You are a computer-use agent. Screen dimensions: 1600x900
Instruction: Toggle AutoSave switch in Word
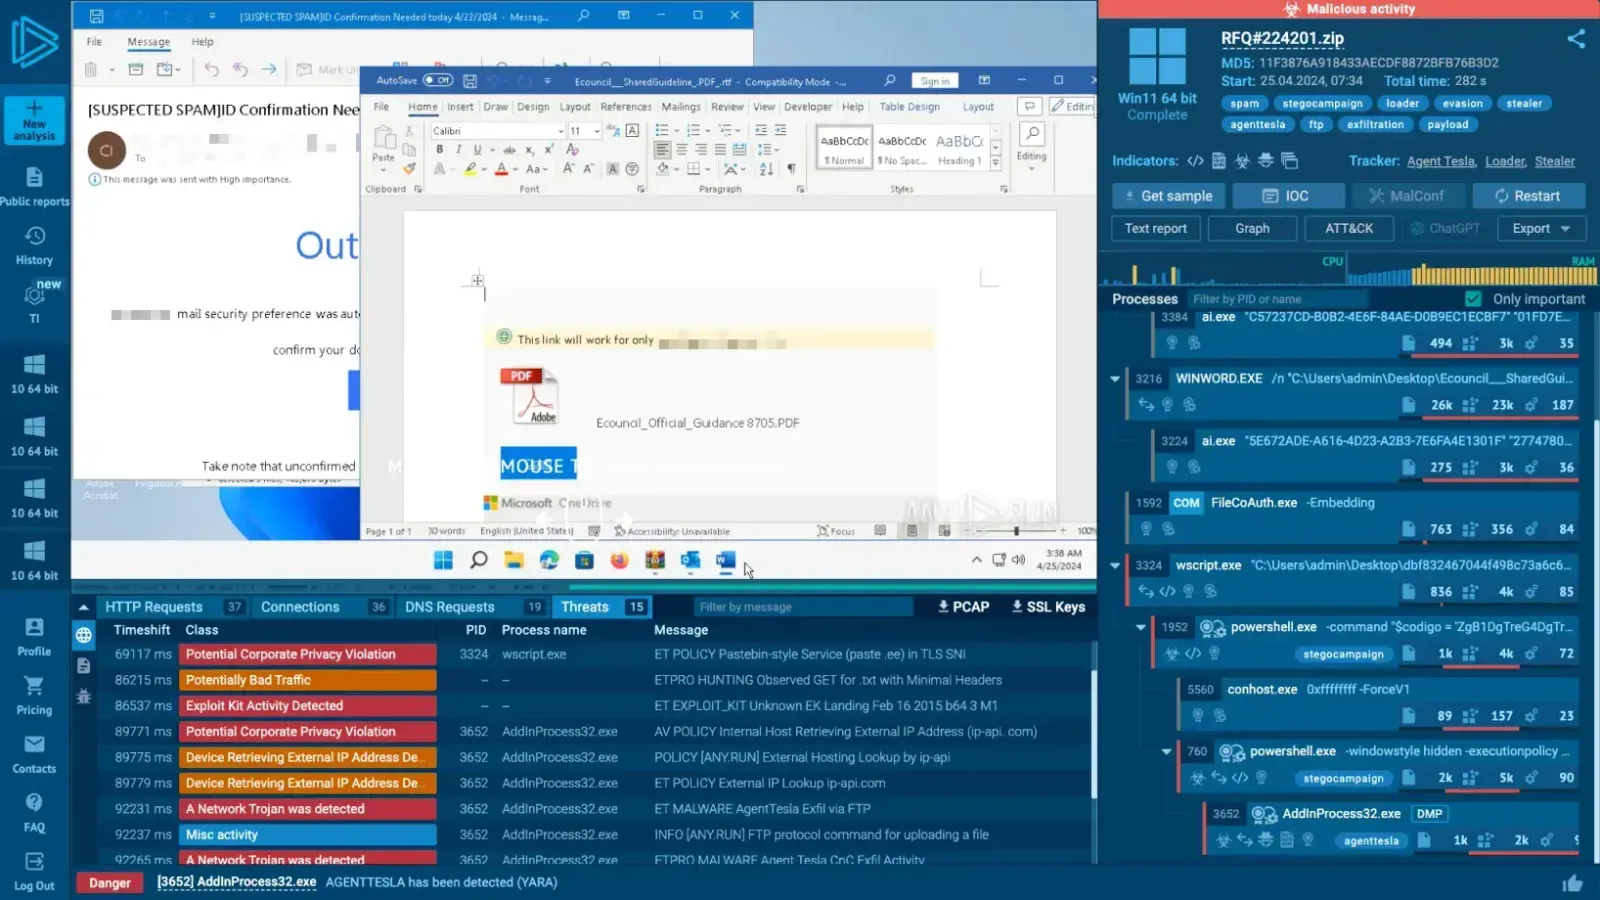438,81
